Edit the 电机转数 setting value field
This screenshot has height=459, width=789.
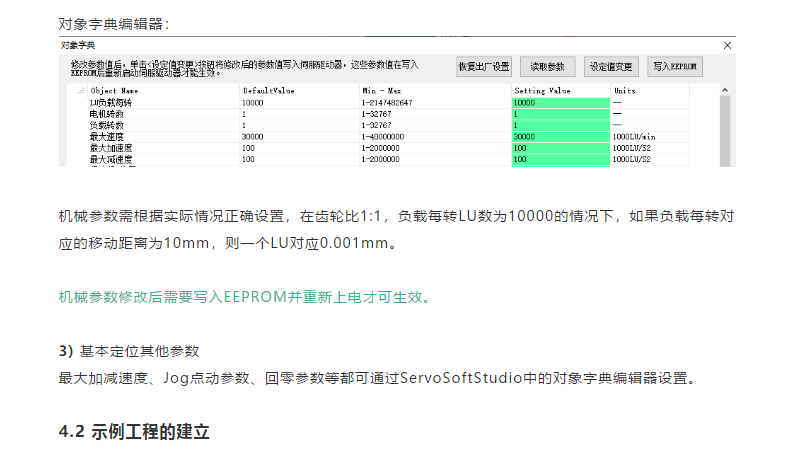click(559, 114)
